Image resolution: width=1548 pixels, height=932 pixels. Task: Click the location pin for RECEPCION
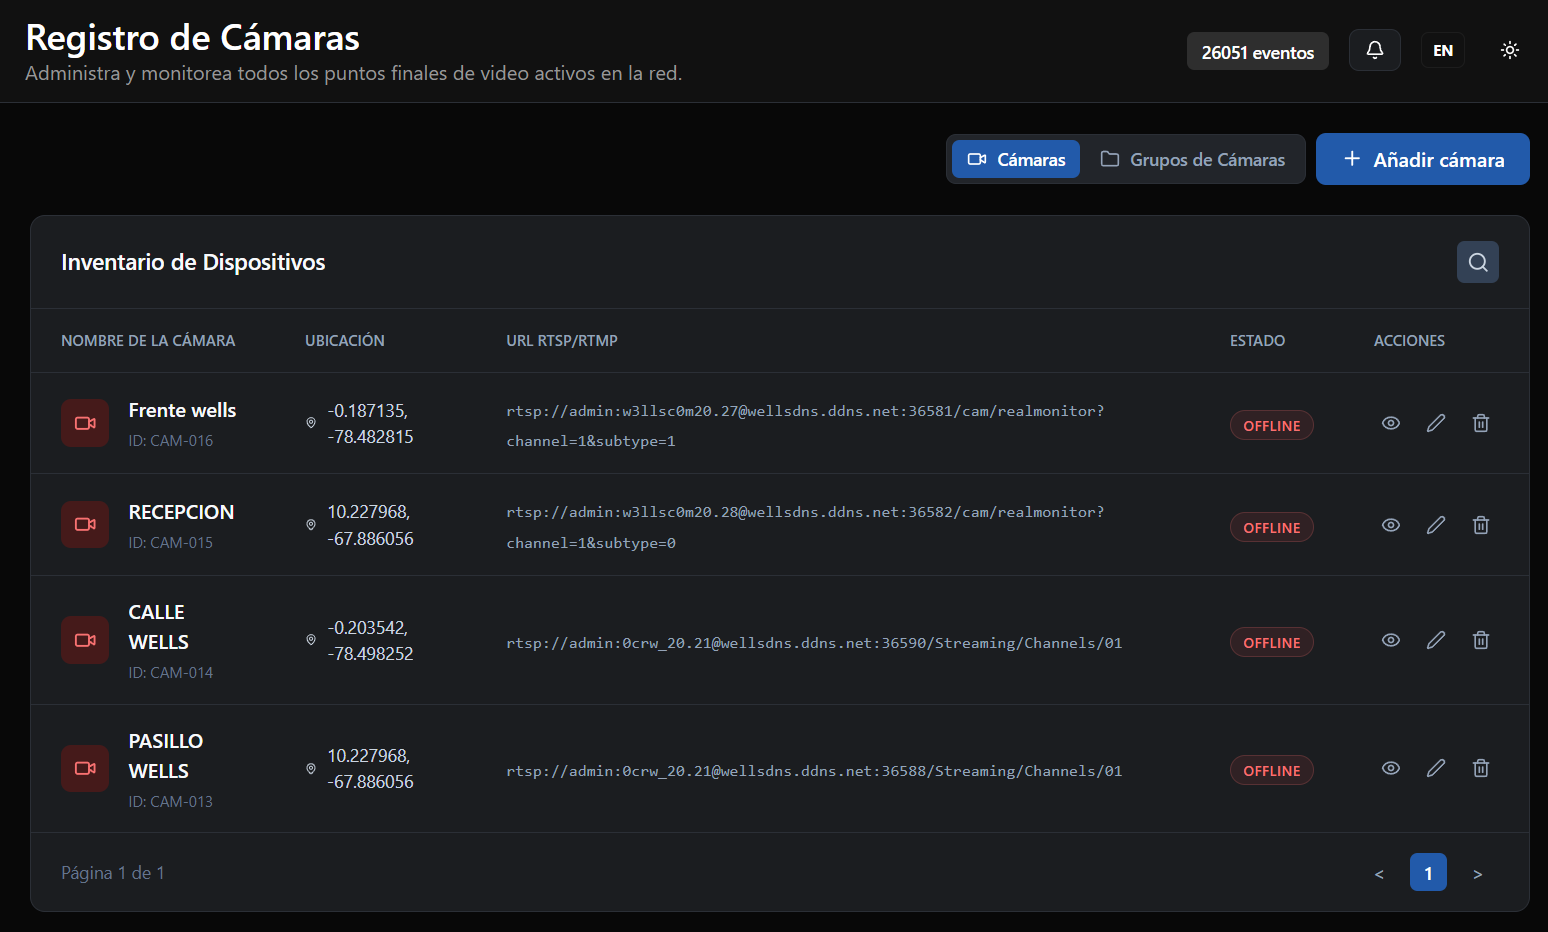(311, 525)
